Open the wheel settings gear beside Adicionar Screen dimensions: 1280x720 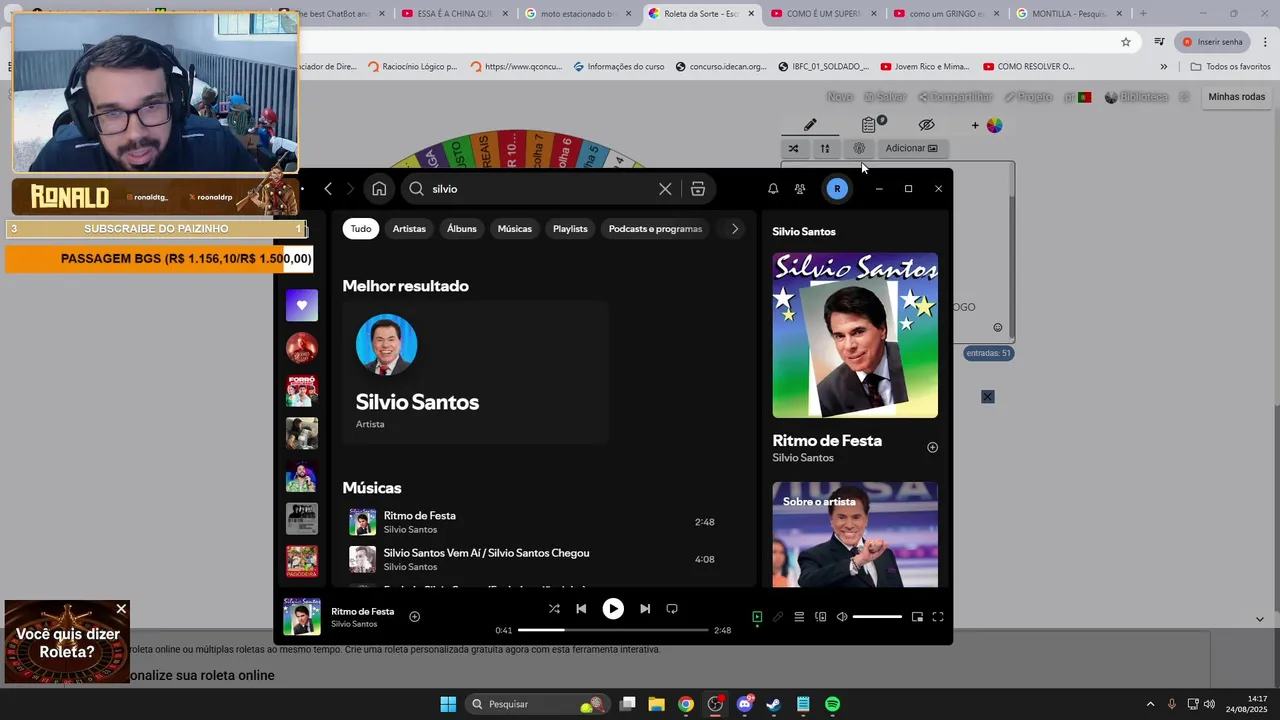(859, 148)
